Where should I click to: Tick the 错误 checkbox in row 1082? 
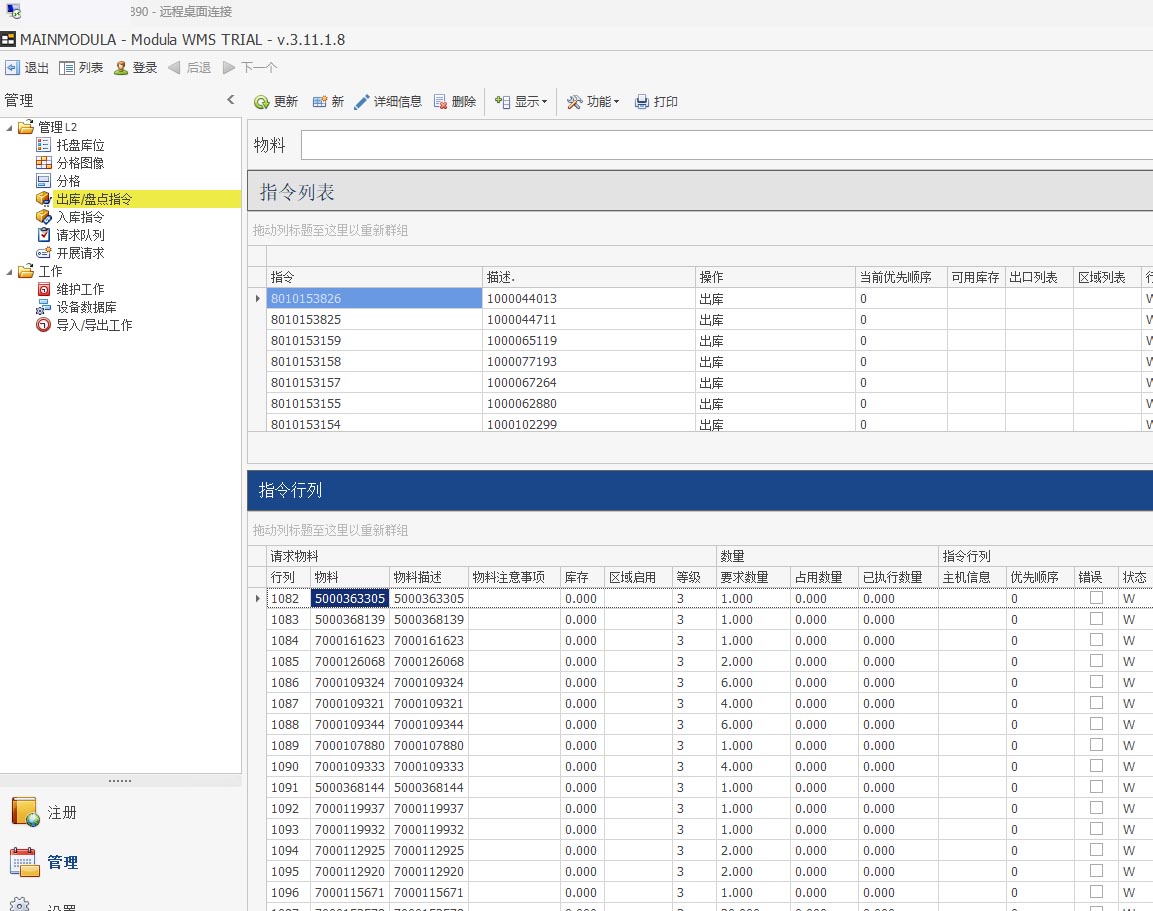coord(1096,598)
